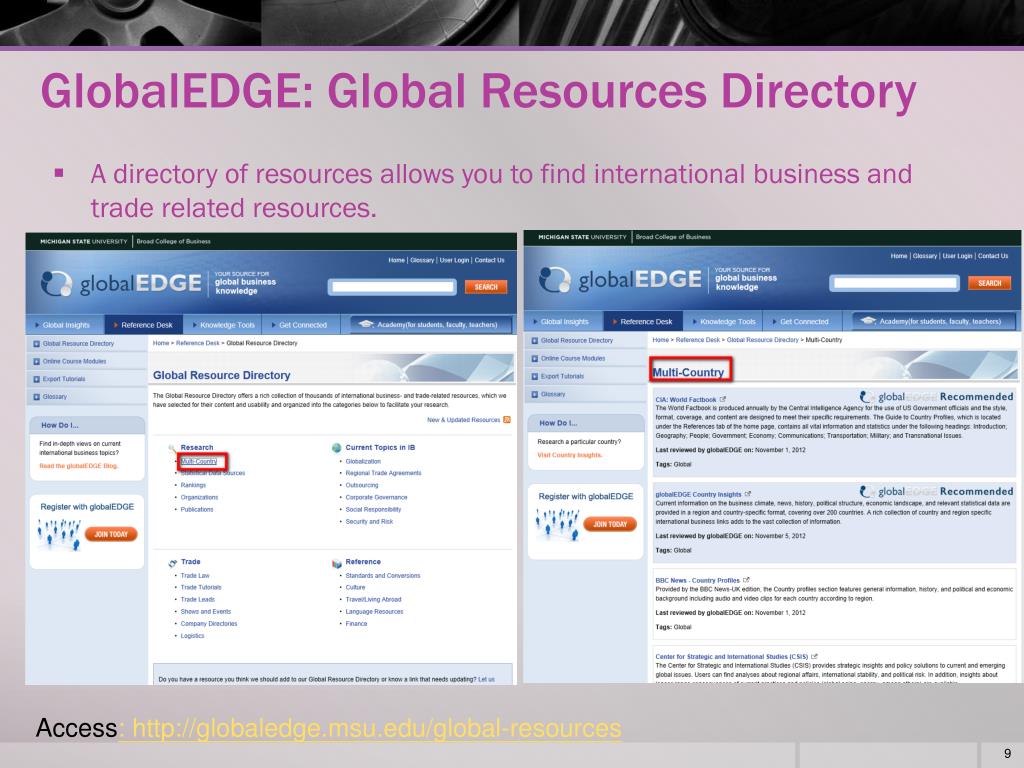The image size is (1024, 768).
Task: Open the CIA: World Factbook resource title
Action: point(686,399)
